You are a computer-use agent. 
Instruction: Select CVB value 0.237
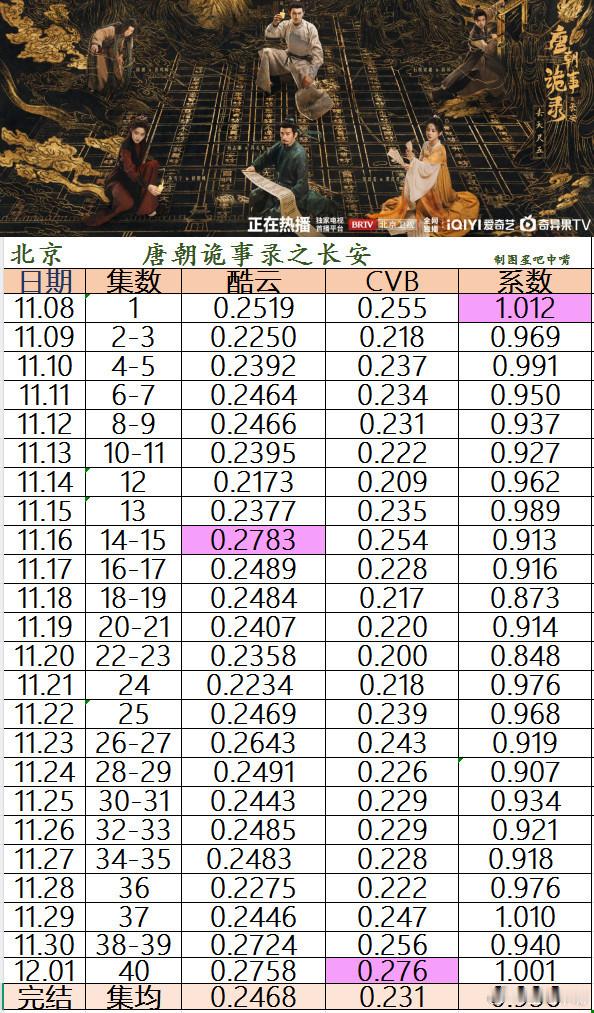click(392, 366)
